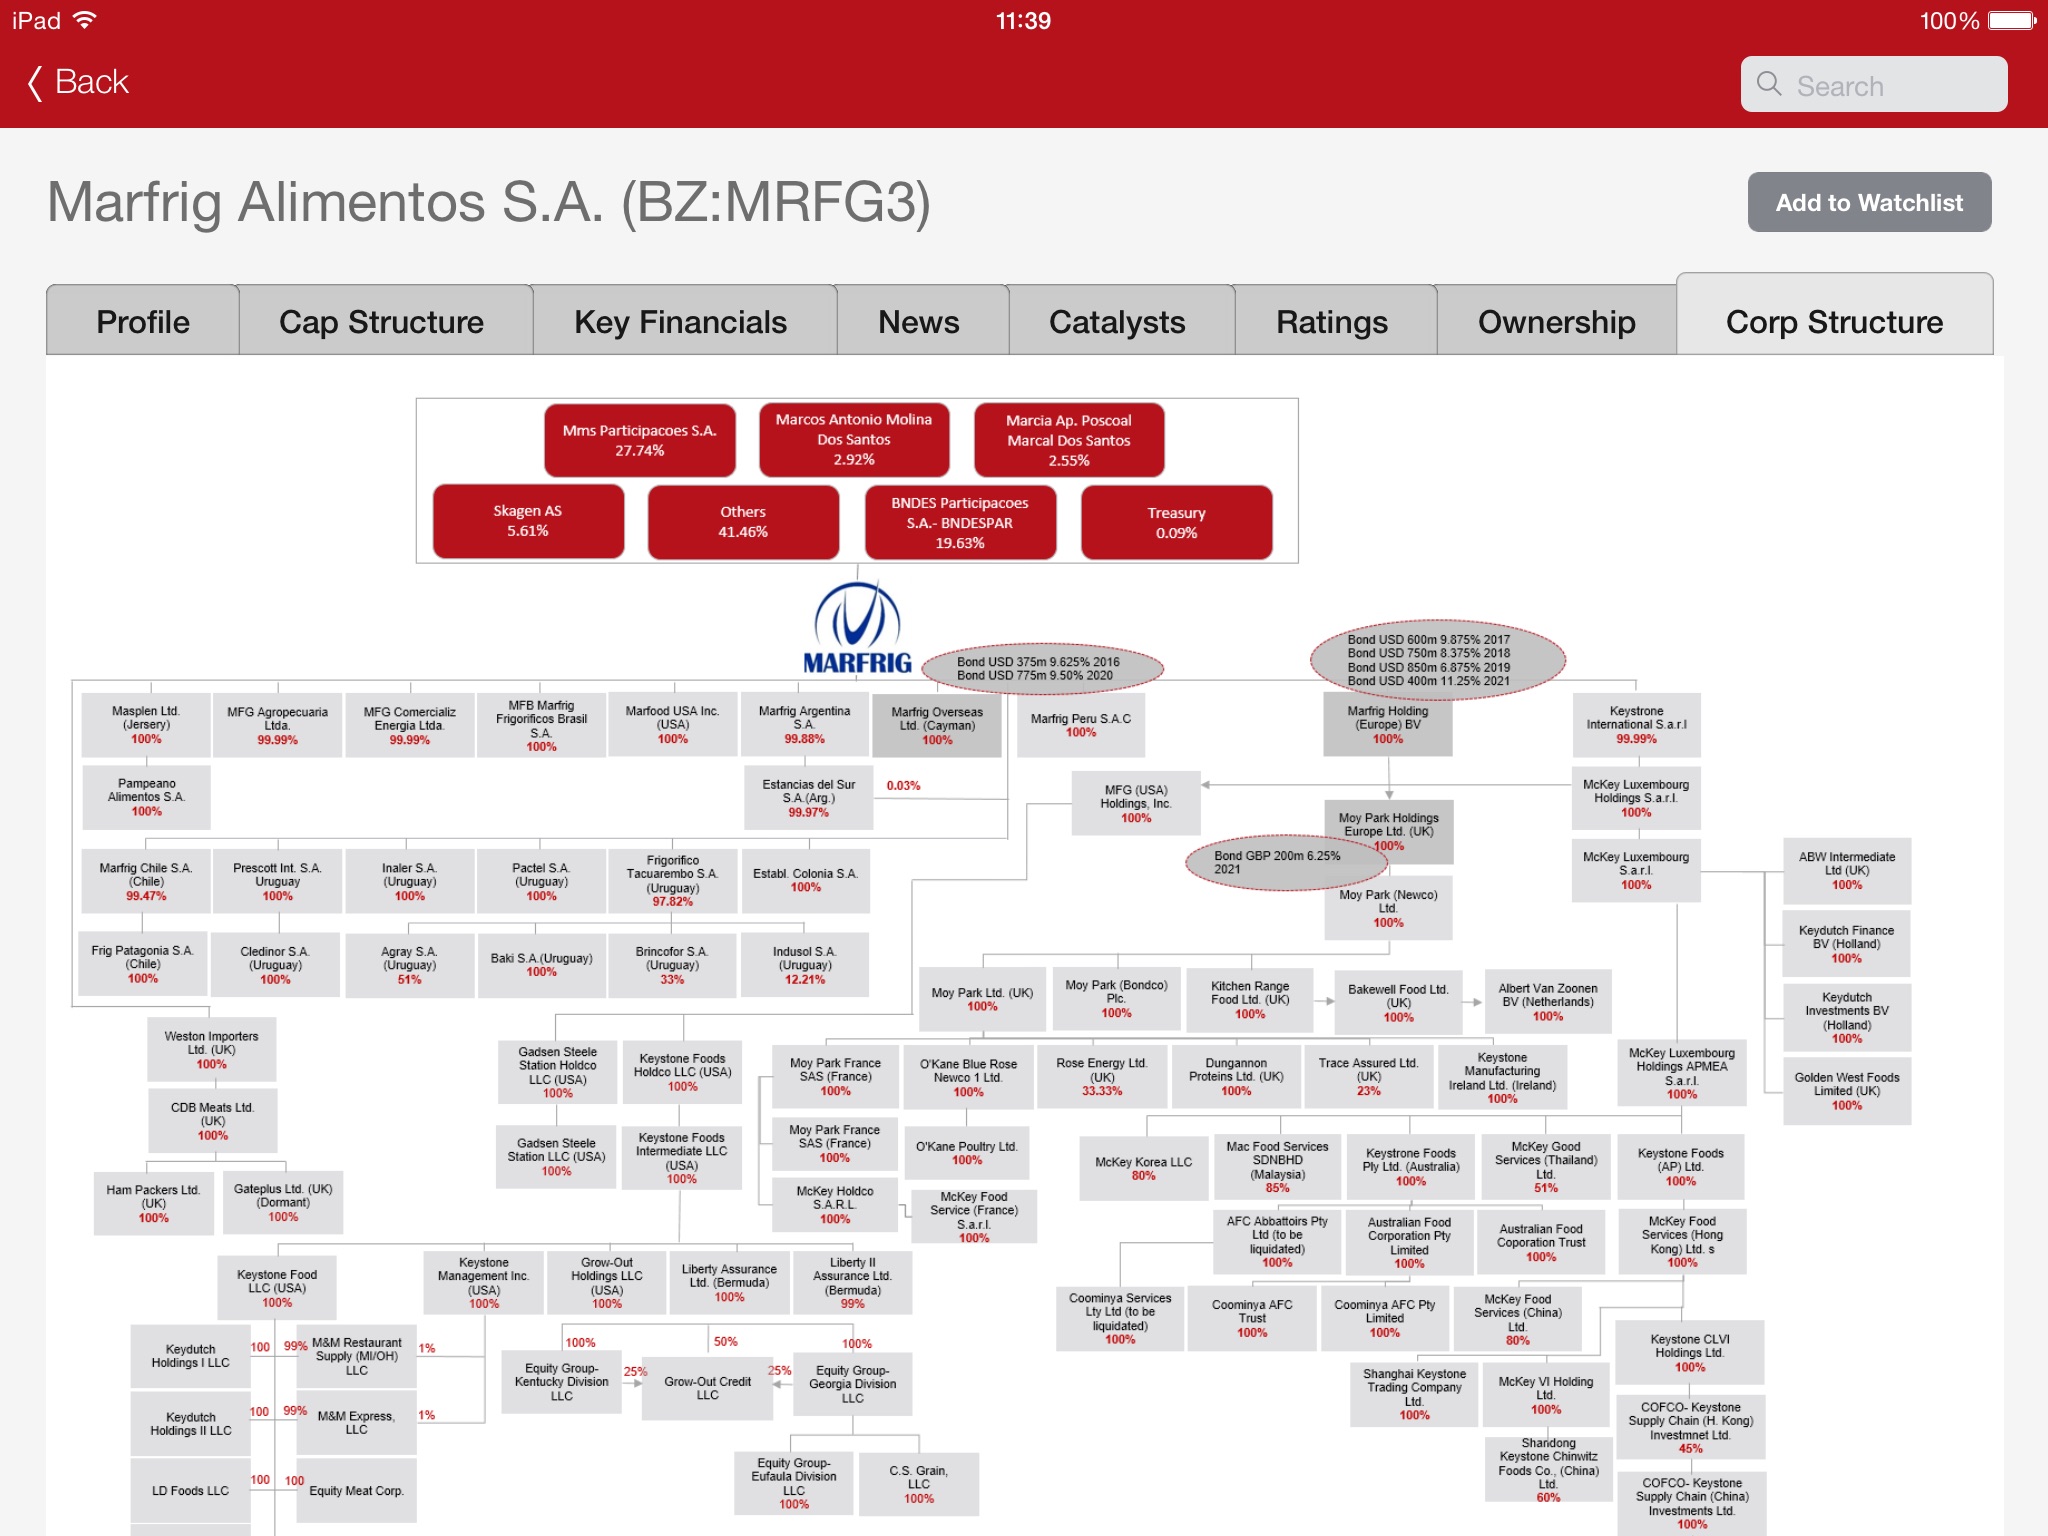Select Keydutch Holdings I LLC node
Screen dimensions: 2048x1536
click(190, 1356)
